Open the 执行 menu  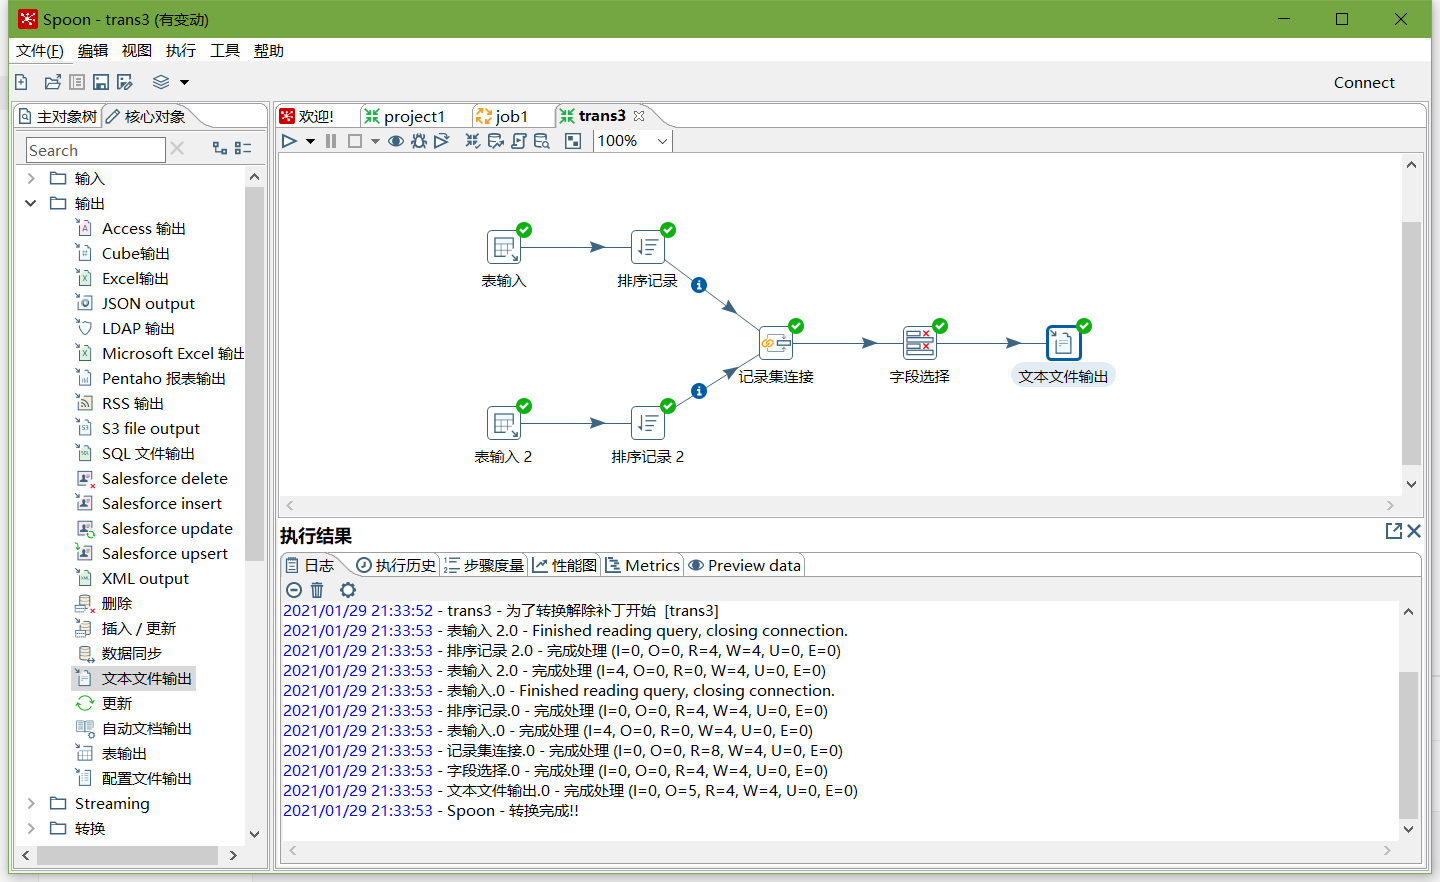[181, 51]
